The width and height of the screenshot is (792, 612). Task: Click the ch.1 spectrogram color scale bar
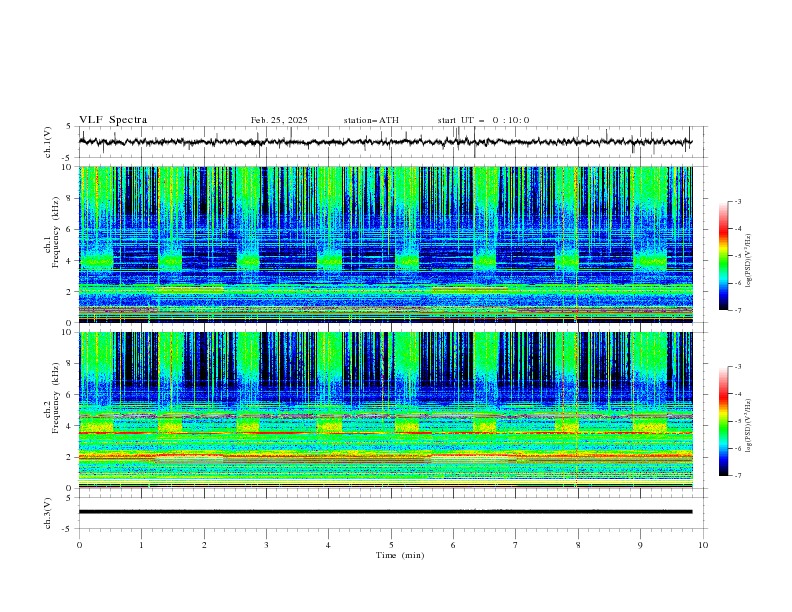coord(723,255)
